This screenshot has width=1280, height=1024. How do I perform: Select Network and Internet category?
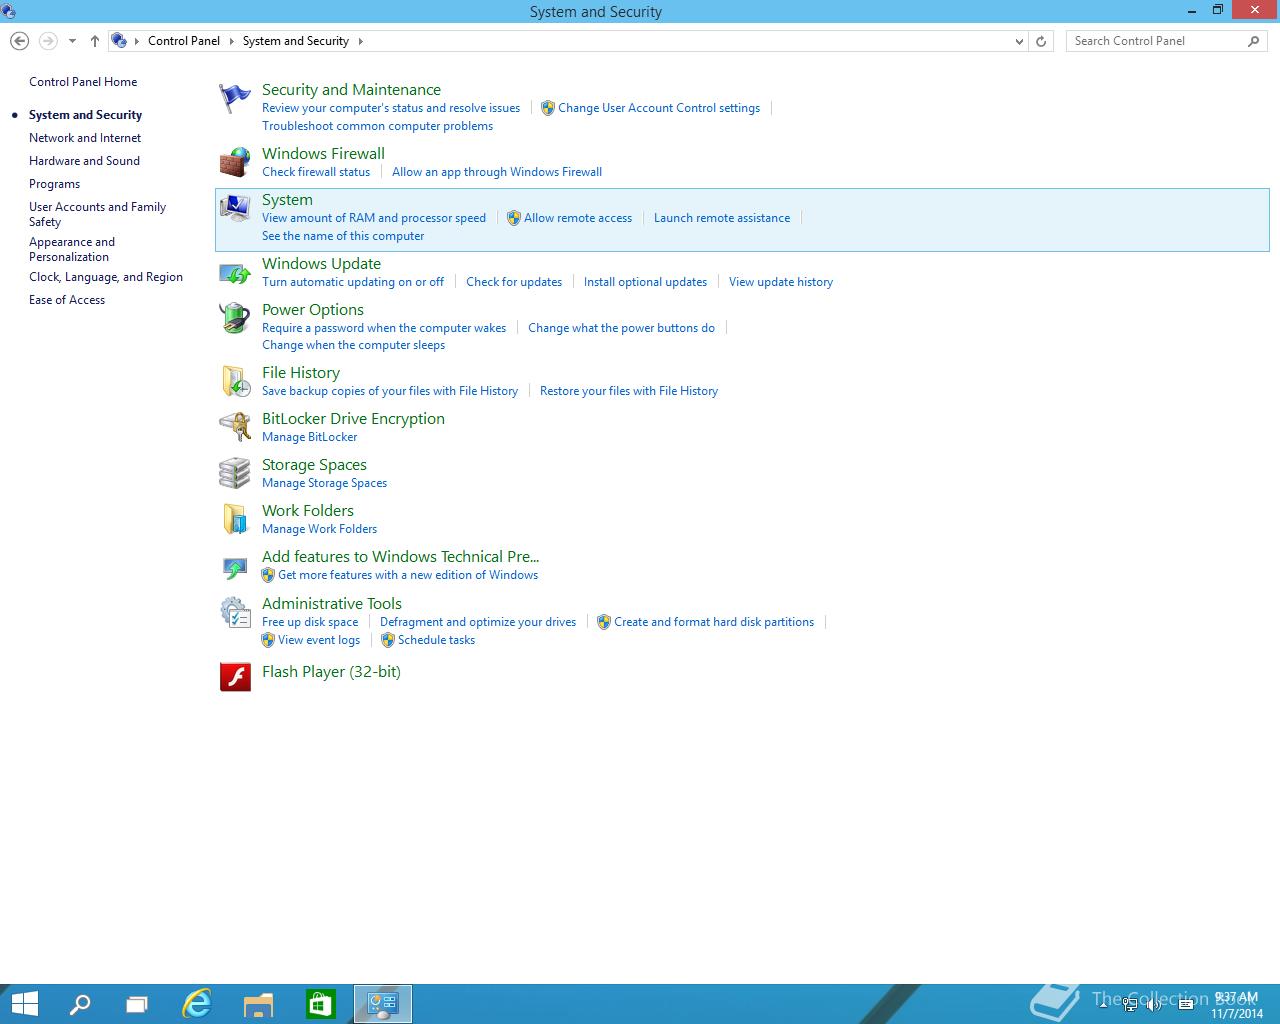pos(85,138)
